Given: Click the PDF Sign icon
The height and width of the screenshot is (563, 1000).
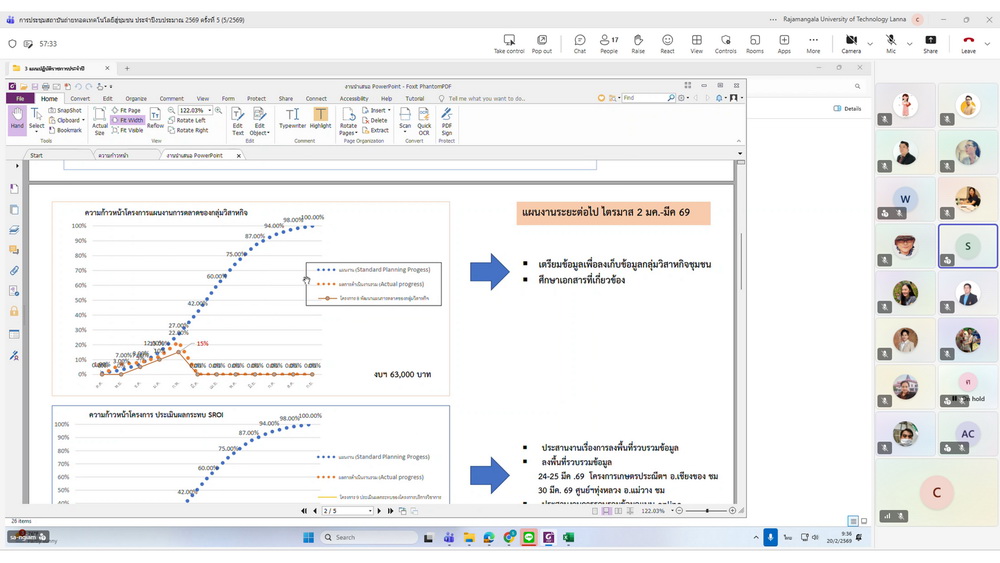Looking at the screenshot, I should pyautogui.click(x=446, y=120).
